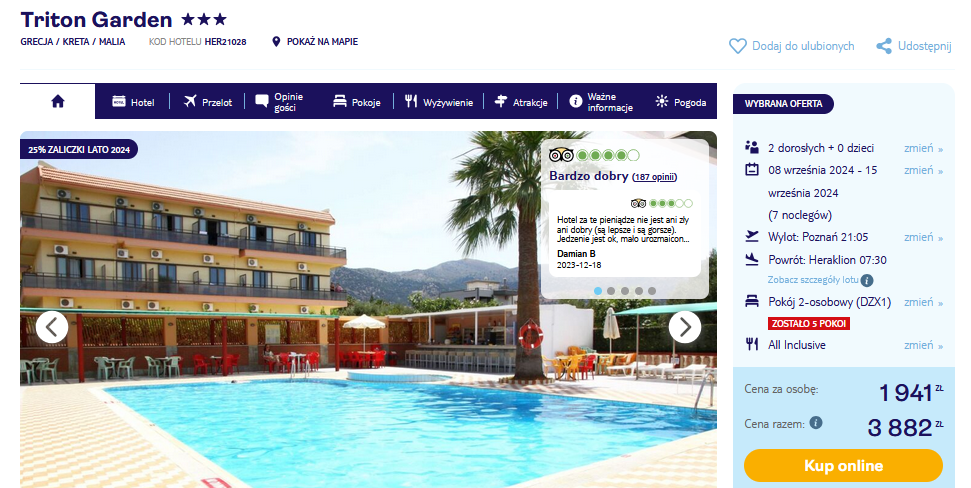
Task: Click the info icon next to Cena razem
Action: pos(816,423)
